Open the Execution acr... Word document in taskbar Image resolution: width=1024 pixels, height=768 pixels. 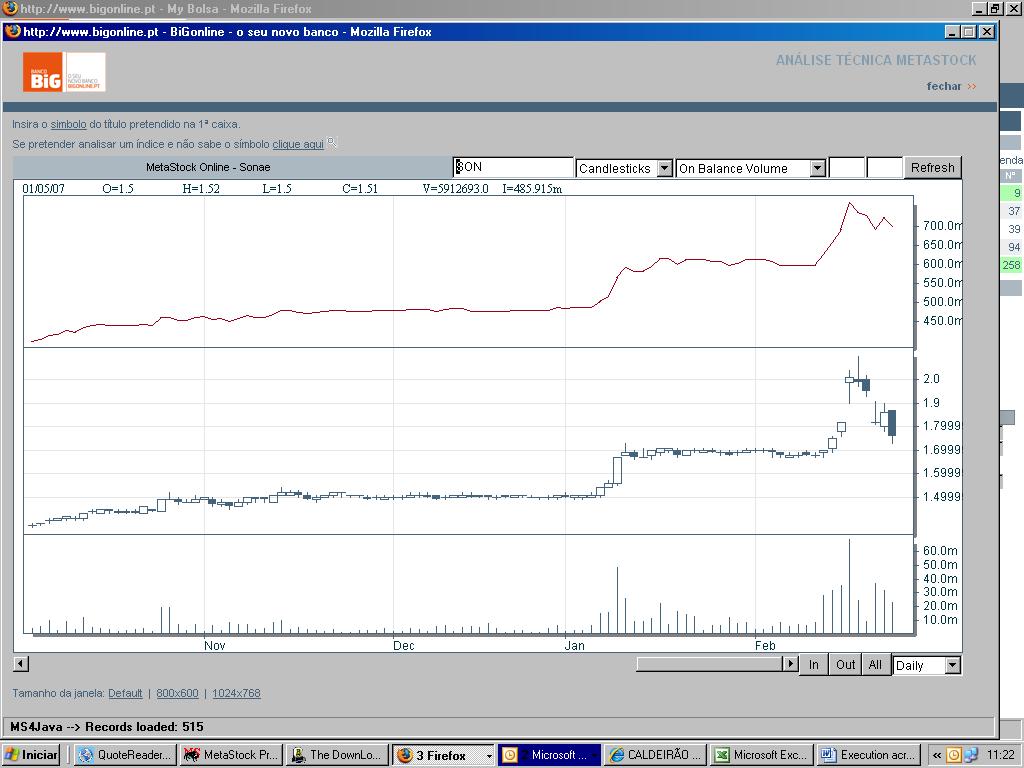coord(869,755)
